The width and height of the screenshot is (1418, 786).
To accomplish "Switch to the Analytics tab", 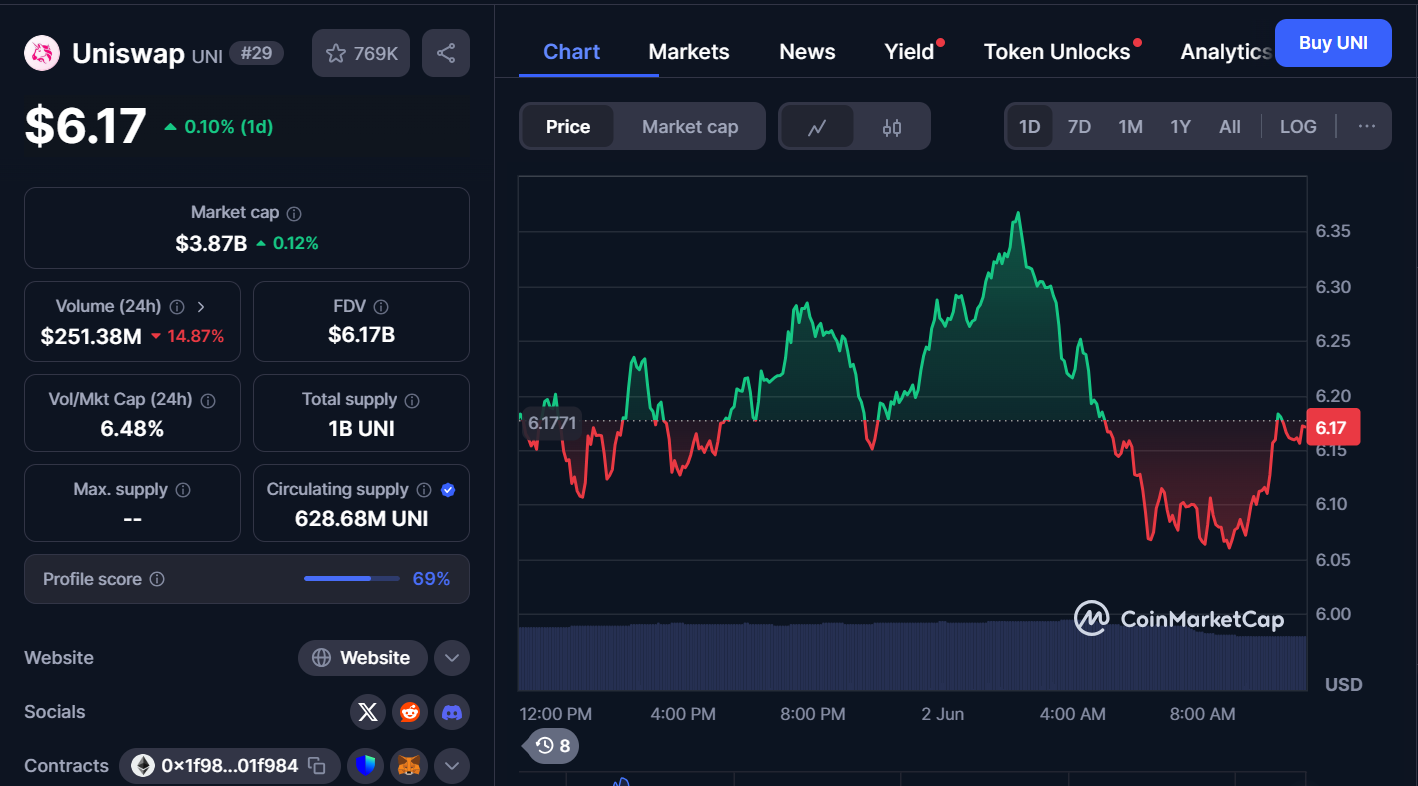I will tap(1226, 52).
